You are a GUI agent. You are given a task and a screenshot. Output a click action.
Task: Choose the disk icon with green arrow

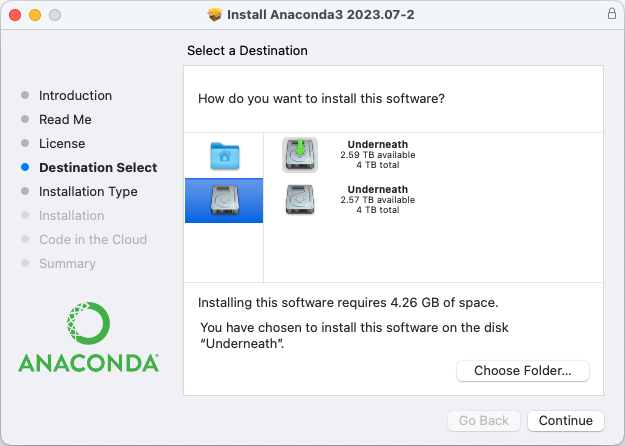pos(300,154)
